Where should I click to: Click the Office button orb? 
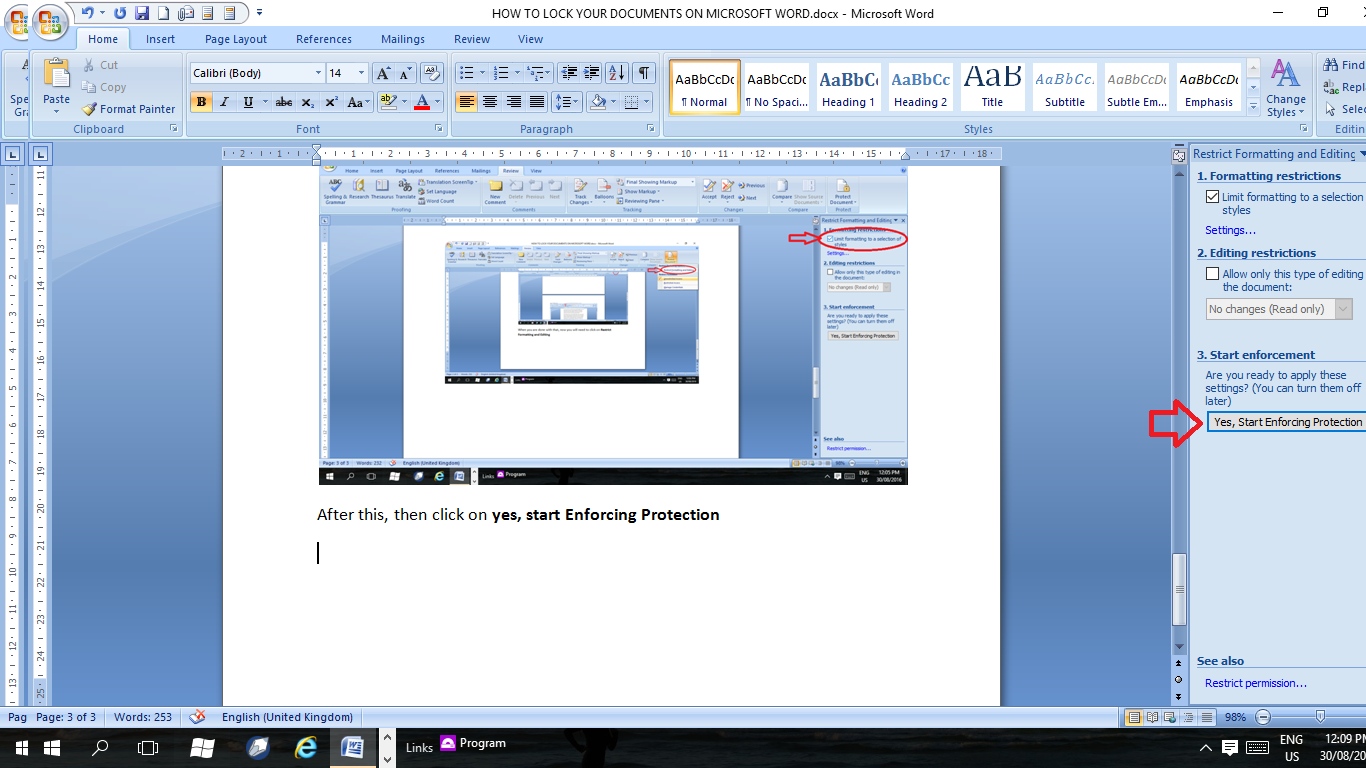48,22
